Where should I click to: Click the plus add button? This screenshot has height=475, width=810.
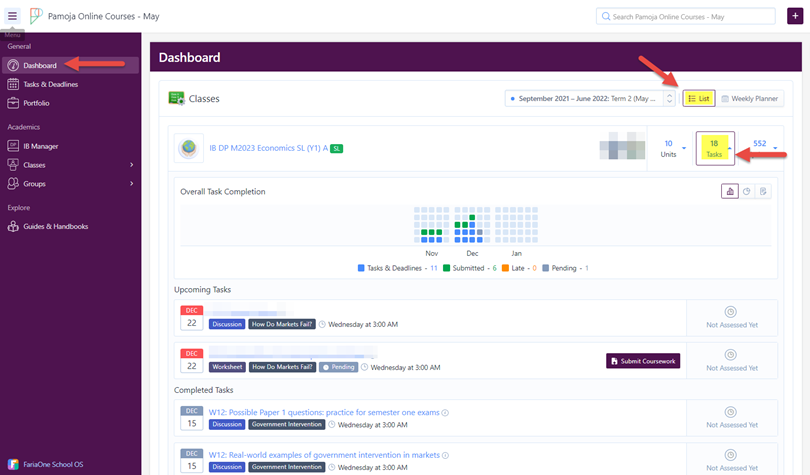[795, 16]
